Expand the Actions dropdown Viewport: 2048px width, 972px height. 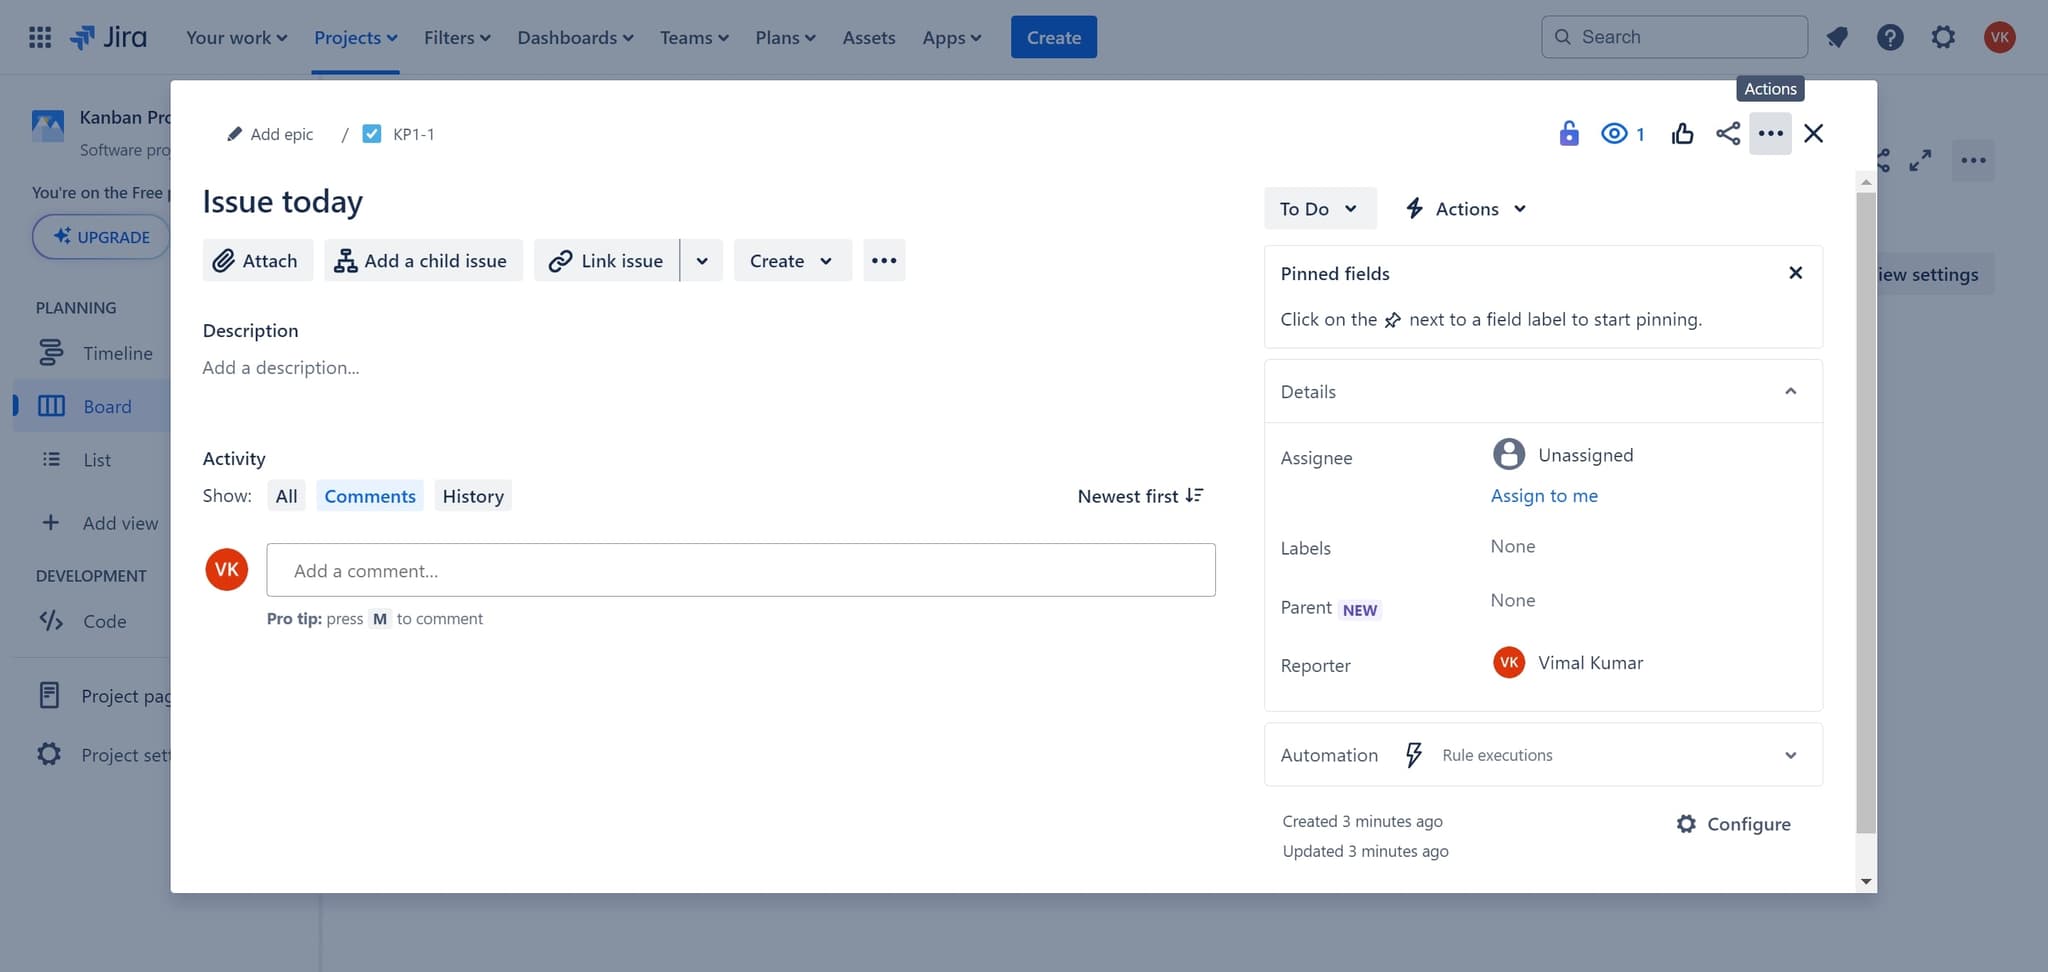pyautogui.click(x=1464, y=208)
